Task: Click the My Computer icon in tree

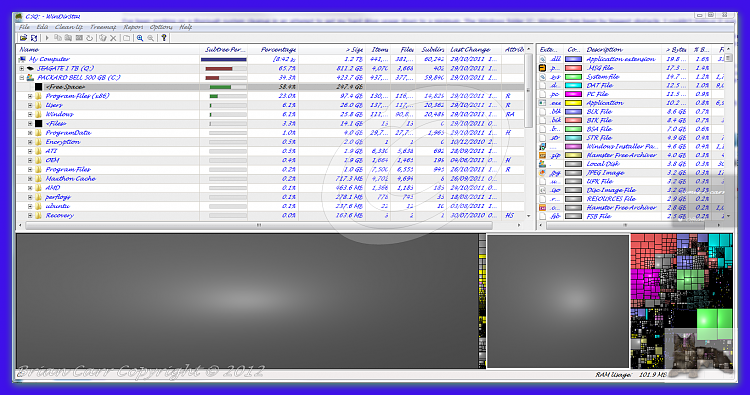Action: 22,59
